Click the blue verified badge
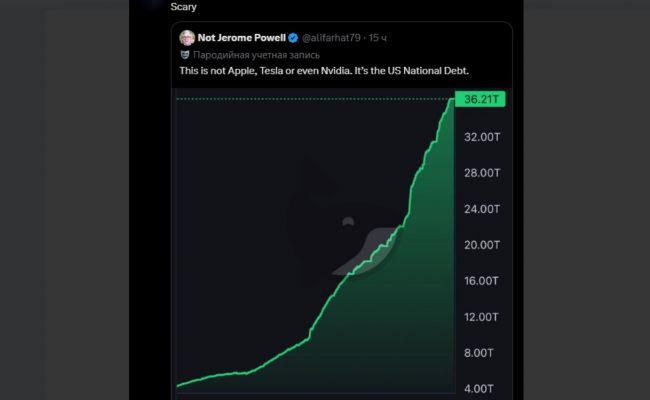 (x=293, y=37)
